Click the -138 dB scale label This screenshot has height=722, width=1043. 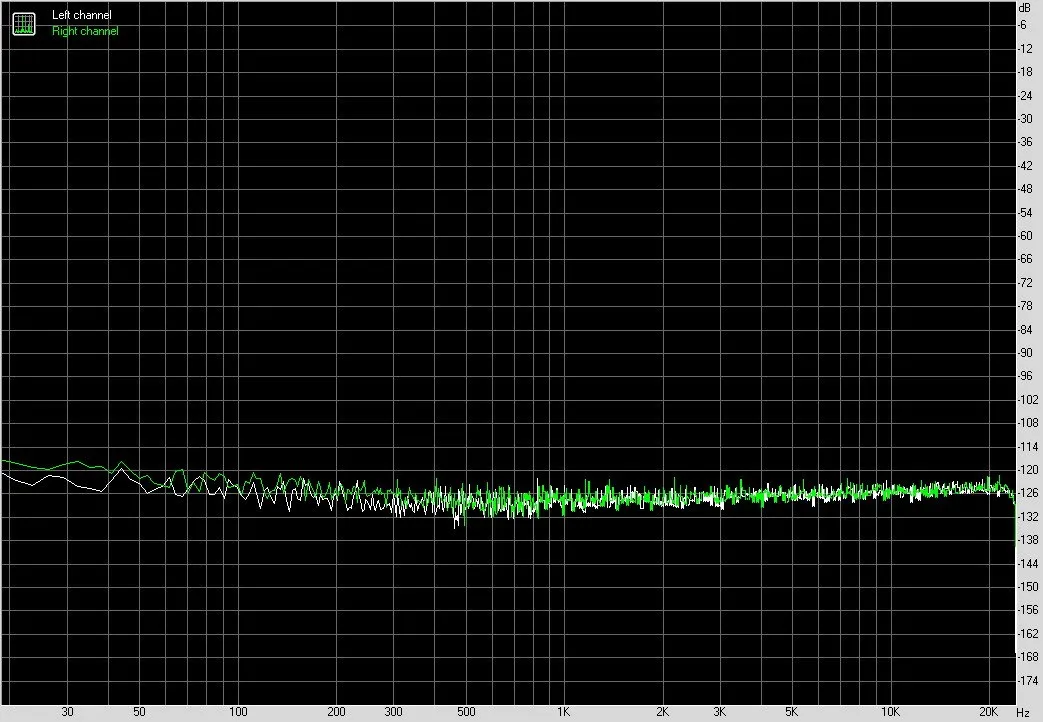[1028, 540]
